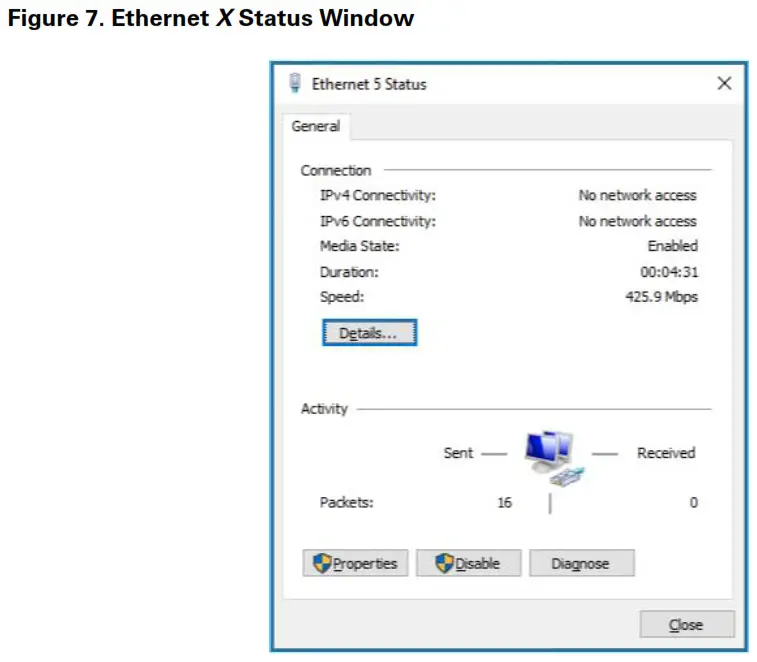Image resolution: width=757 pixels, height=662 pixels.
Task: Click the Close button at the bottom
Action: pyautogui.click(x=687, y=624)
